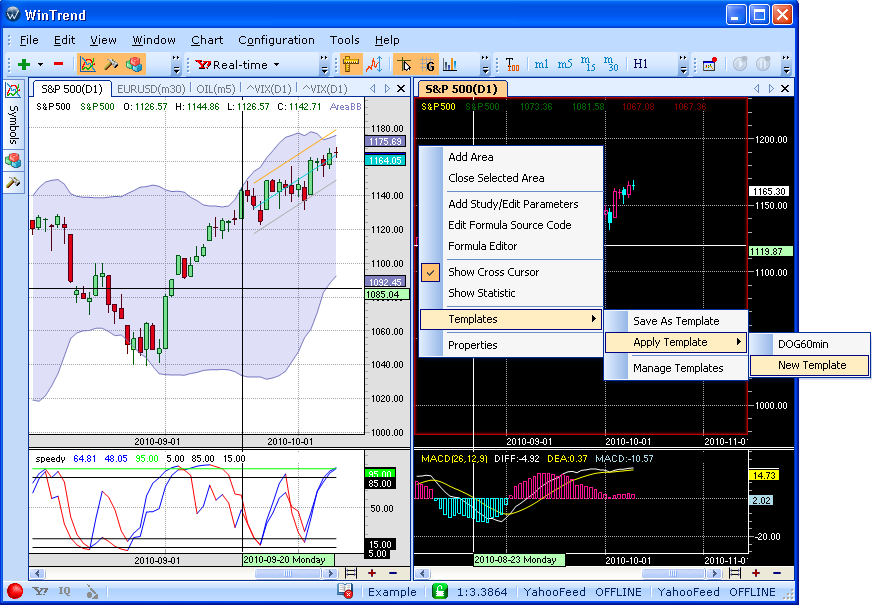Screen dimensions: 872x605
Task: Choose New Template
Action: [x=809, y=365]
